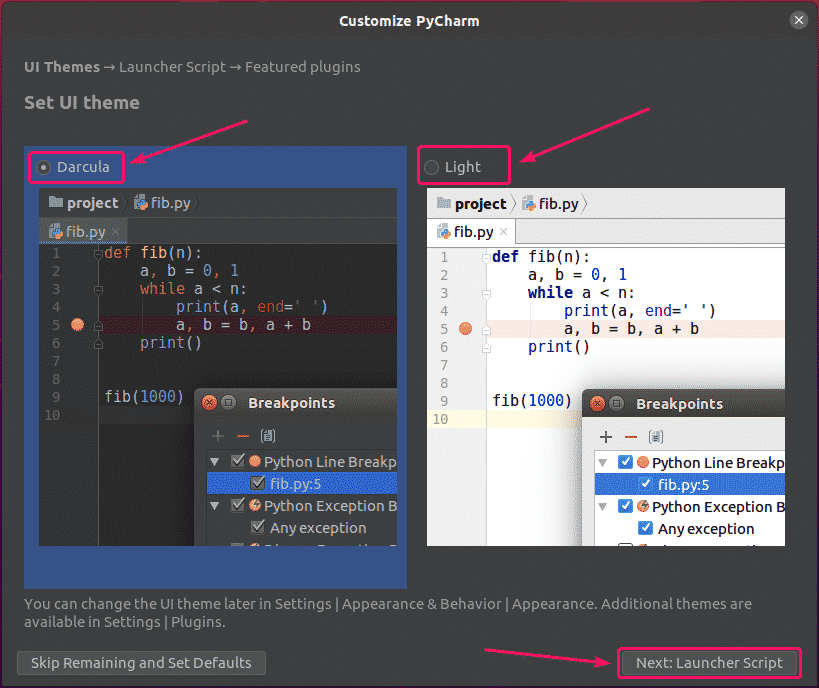
Task: Click project breadcrumb label in Light preview
Action: (x=481, y=204)
